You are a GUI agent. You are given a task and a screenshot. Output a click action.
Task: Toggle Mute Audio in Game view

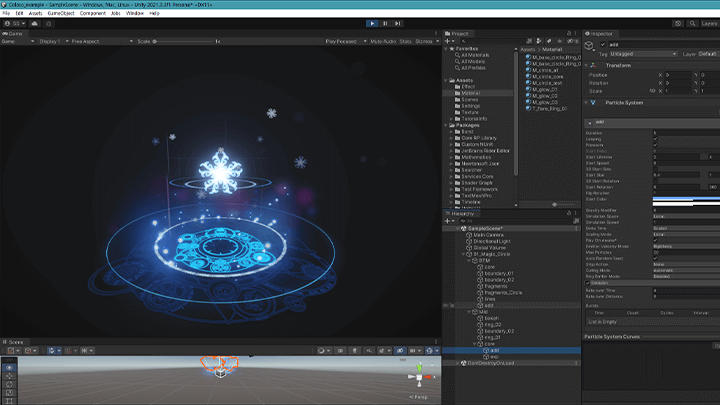tap(383, 41)
